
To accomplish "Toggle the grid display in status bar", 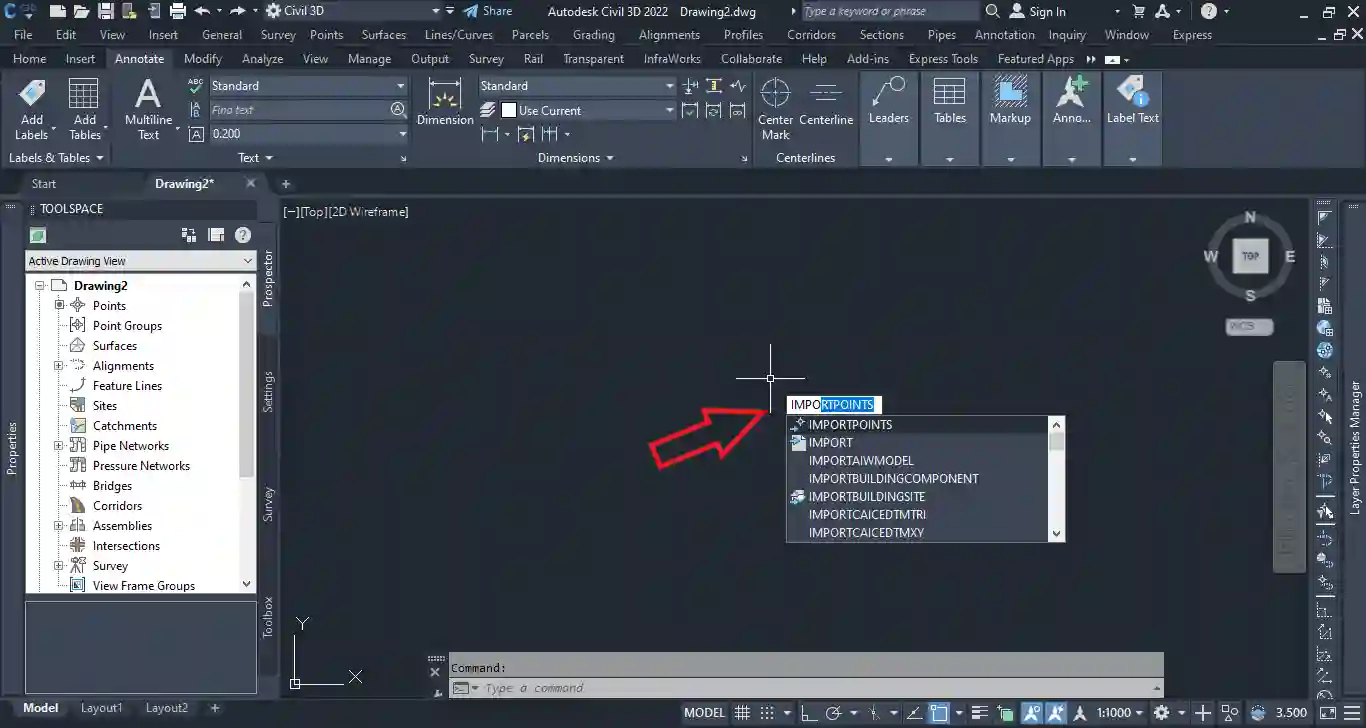I will [x=743, y=713].
